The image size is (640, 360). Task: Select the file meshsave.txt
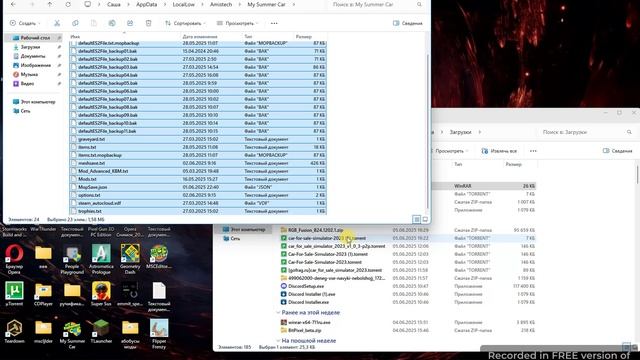pos(198,163)
